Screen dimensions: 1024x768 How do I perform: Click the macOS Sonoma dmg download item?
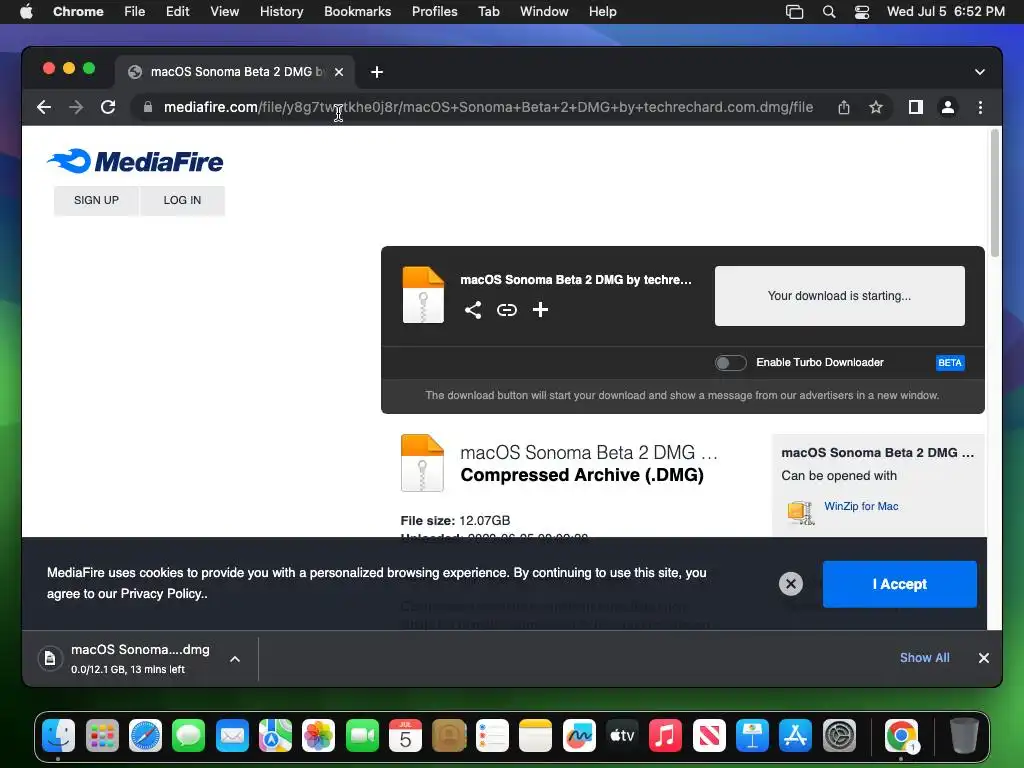tap(140, 658)
